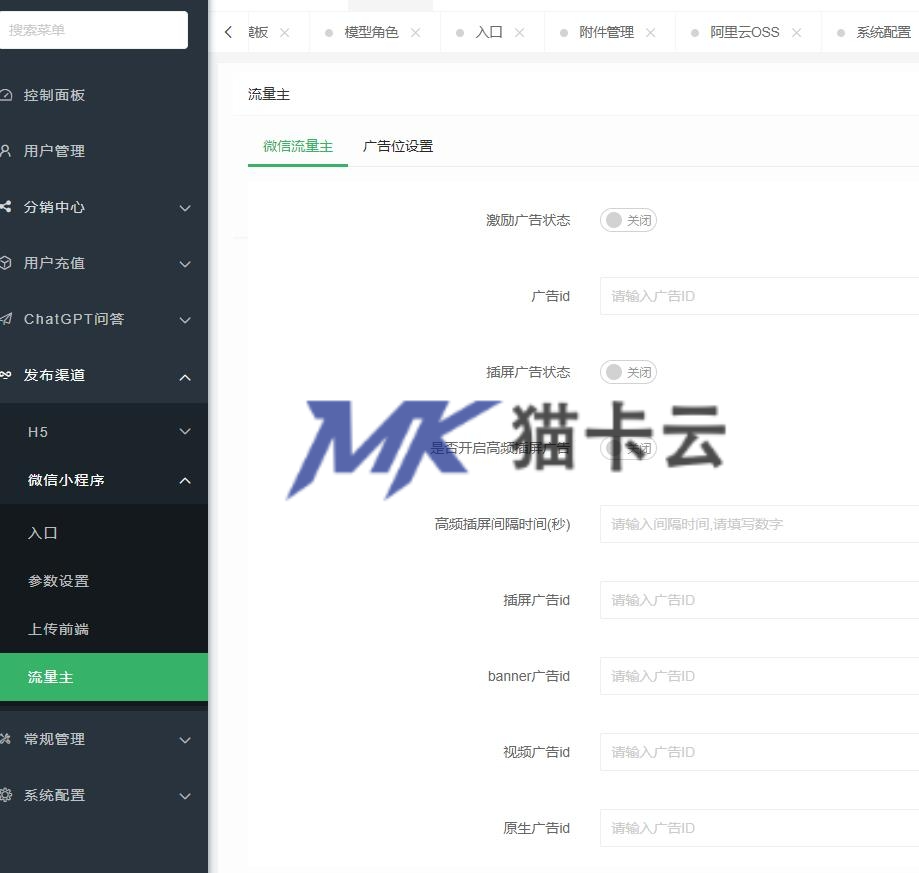Expand the ChatGPT问答 menu chevron
This screenshot has height=873, width=919.
coord(185,320)
